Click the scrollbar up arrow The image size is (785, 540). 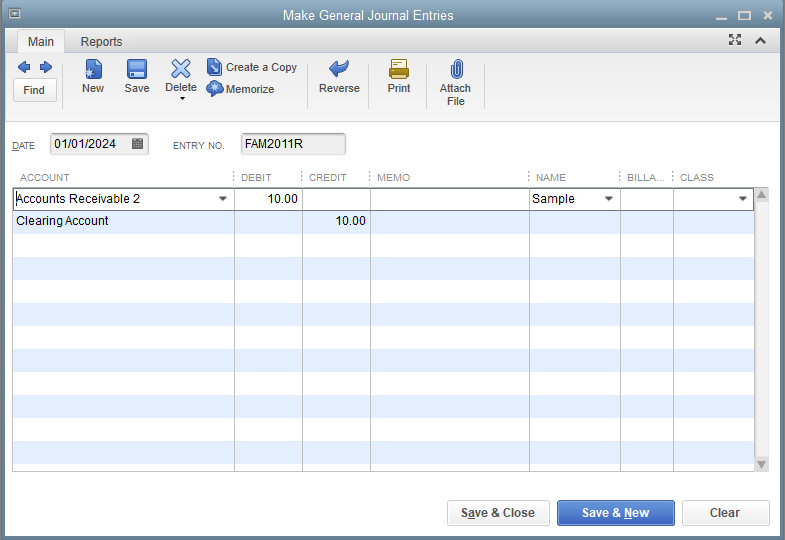pos(761,195)
